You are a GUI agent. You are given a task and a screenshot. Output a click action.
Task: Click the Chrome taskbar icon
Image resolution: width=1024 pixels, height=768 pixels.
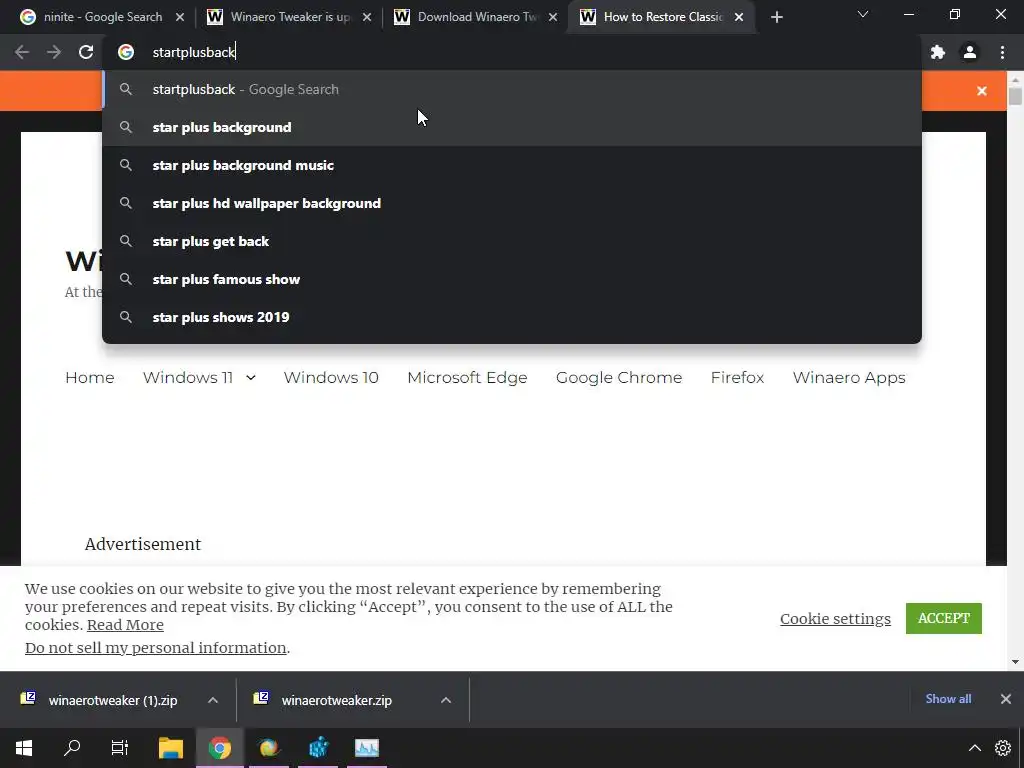(x=220, y=748)
